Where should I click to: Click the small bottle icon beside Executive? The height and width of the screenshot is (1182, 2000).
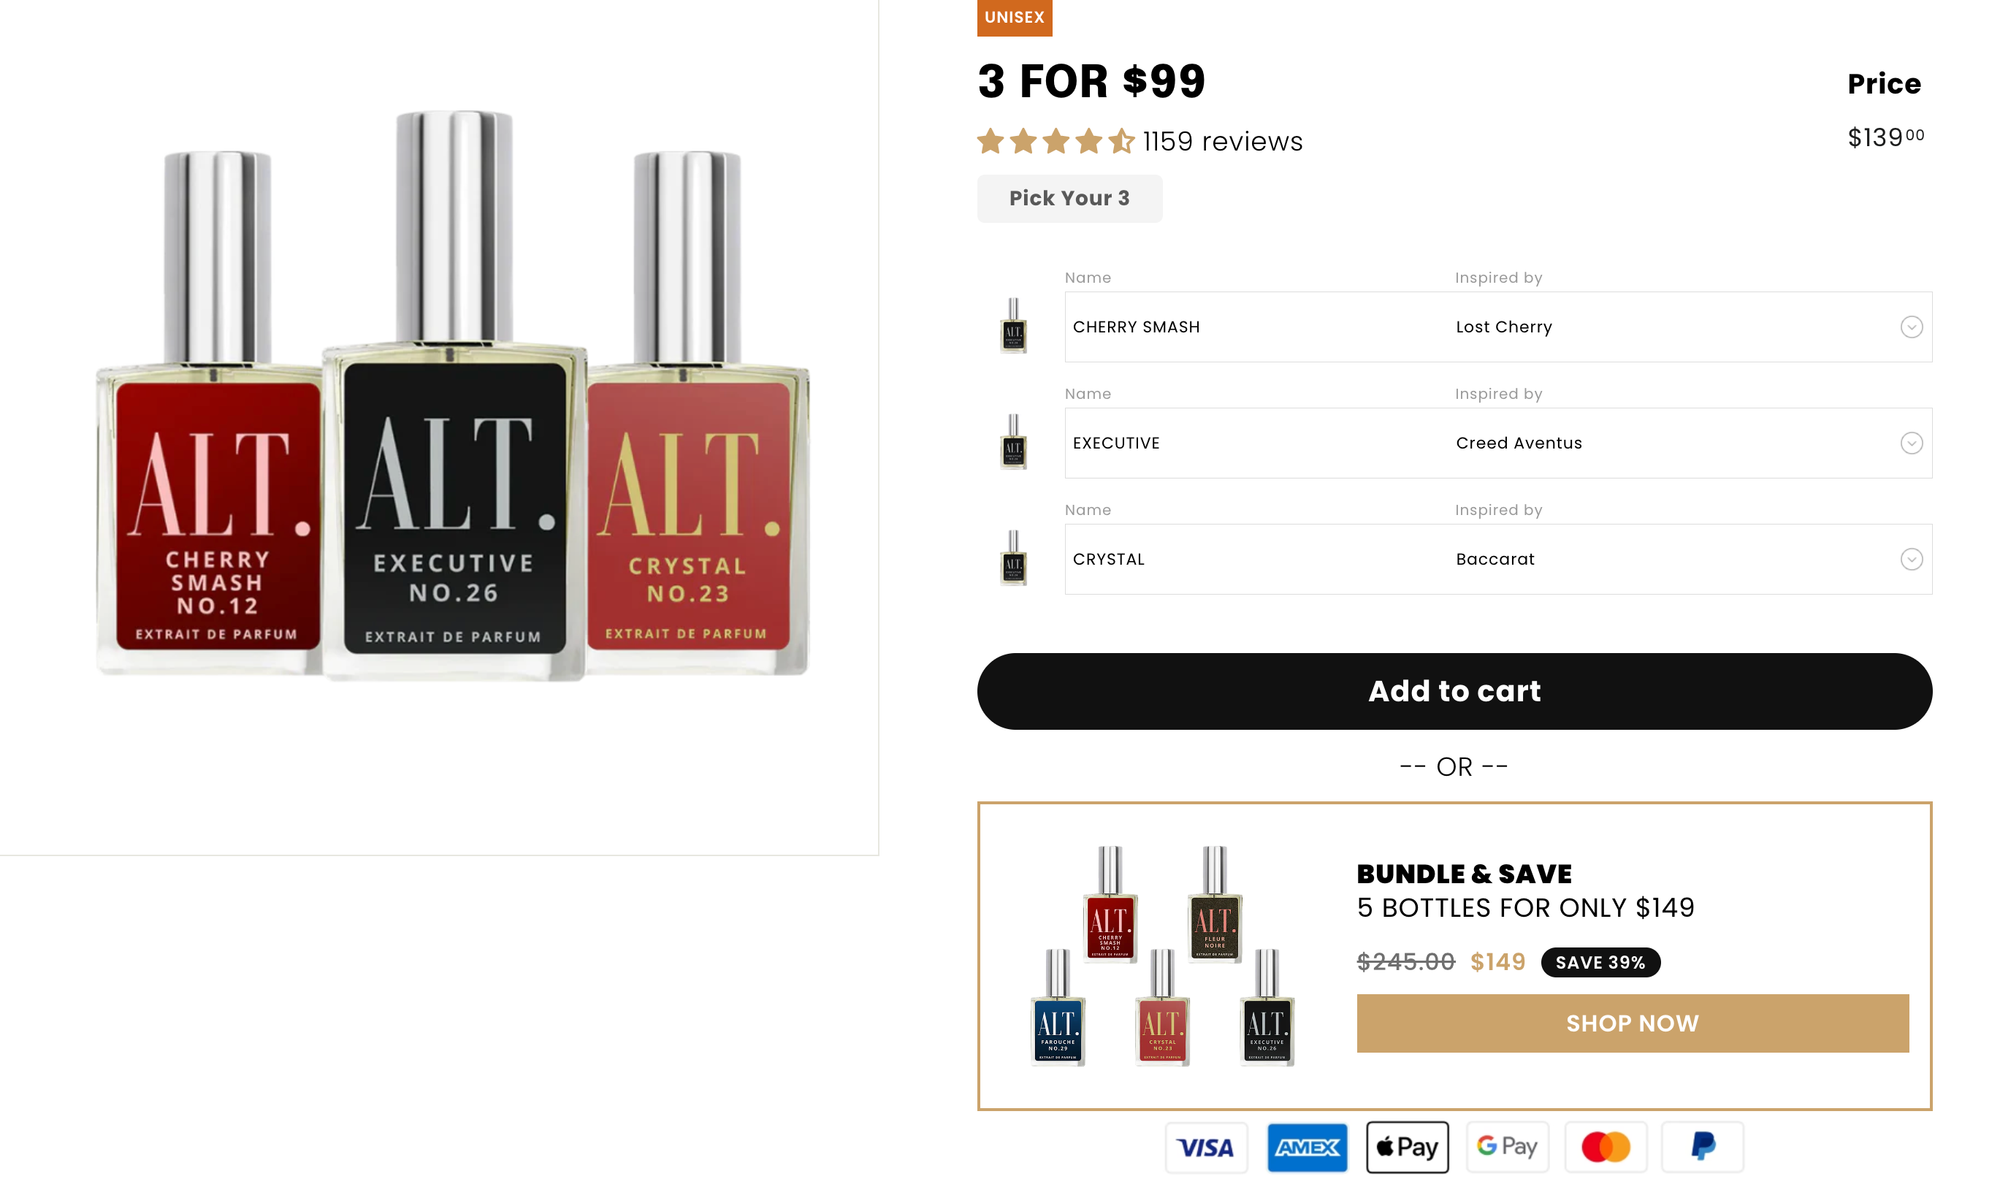(x=1013, y=442)
